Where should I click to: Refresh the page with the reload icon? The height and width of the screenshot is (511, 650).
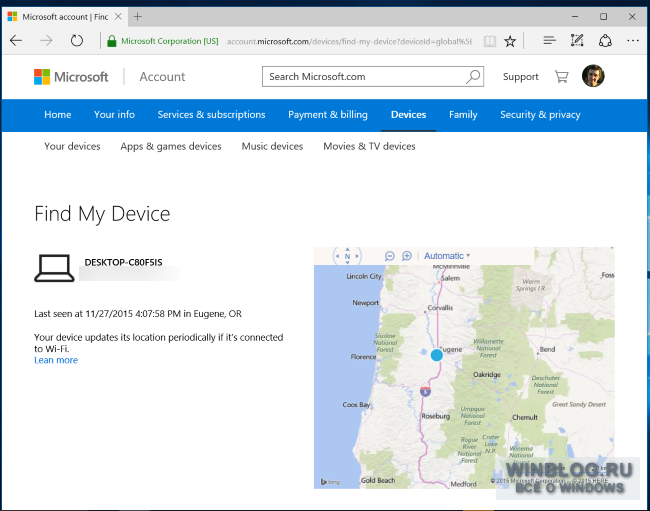tap(77, 41)
